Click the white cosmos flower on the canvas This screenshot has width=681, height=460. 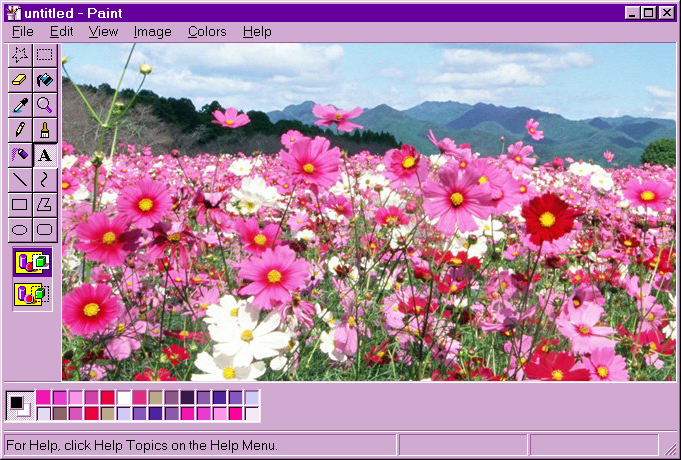tap(248, 335)
